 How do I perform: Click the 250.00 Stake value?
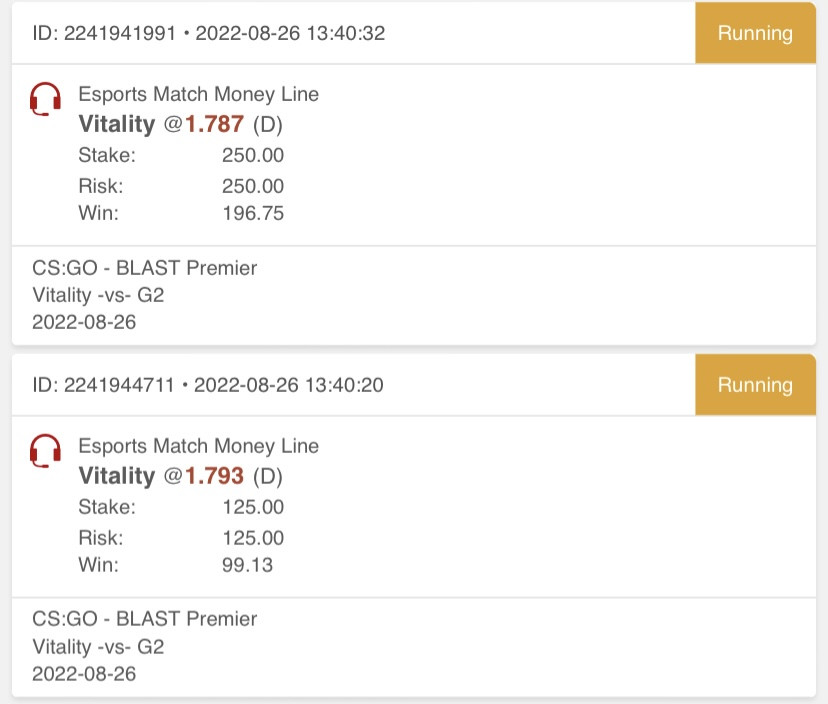253,155
